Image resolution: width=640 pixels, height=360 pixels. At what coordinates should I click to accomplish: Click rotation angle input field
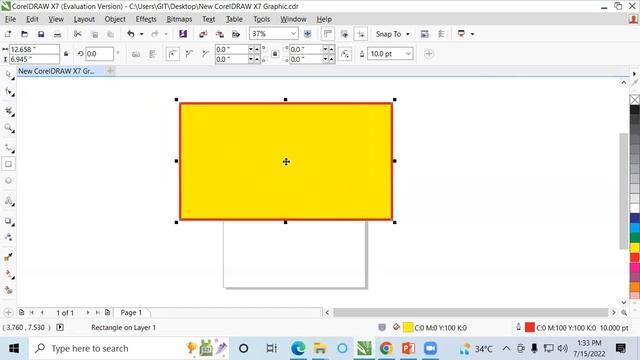point(99,54)
